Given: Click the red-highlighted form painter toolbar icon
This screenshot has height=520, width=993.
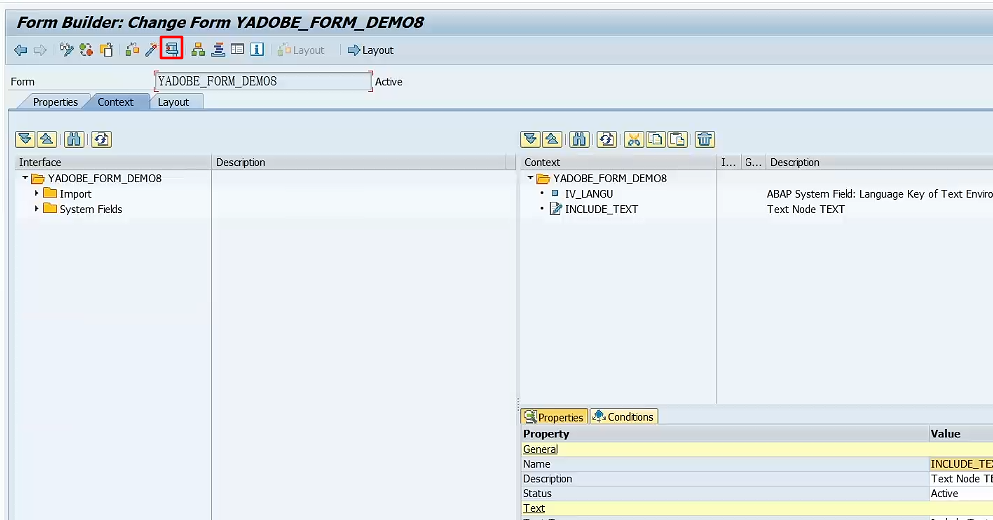Looking at the screenshot, I should point(171,49).
